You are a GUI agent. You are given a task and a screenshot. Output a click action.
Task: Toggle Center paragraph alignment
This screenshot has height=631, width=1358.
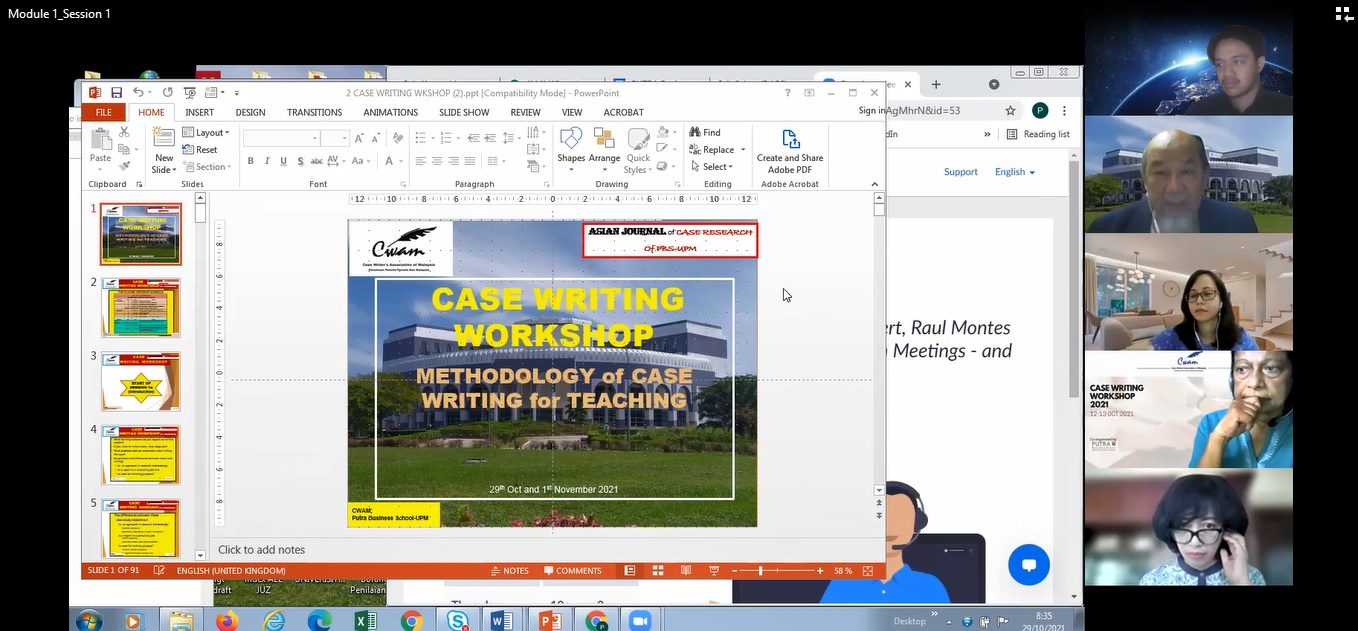coord(437,161)
